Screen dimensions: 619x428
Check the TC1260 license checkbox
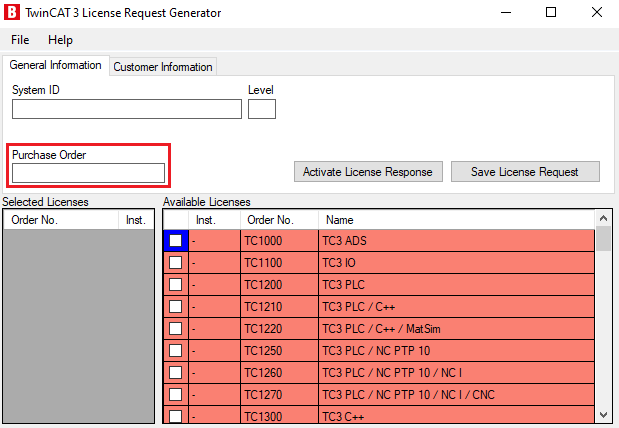(x=176, y=373)
